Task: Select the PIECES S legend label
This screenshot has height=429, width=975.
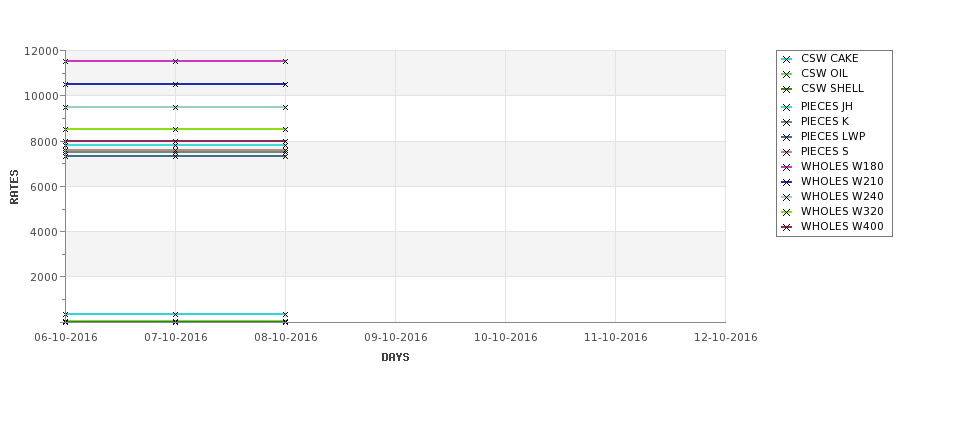Action: click(825, 152)
